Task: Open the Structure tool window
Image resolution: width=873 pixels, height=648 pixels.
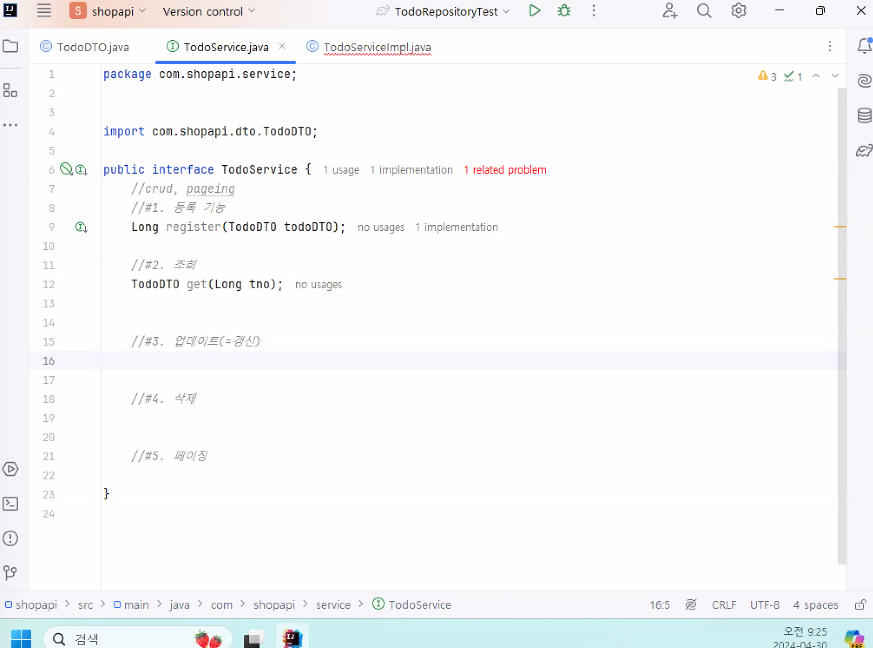Action: [11, 90]
